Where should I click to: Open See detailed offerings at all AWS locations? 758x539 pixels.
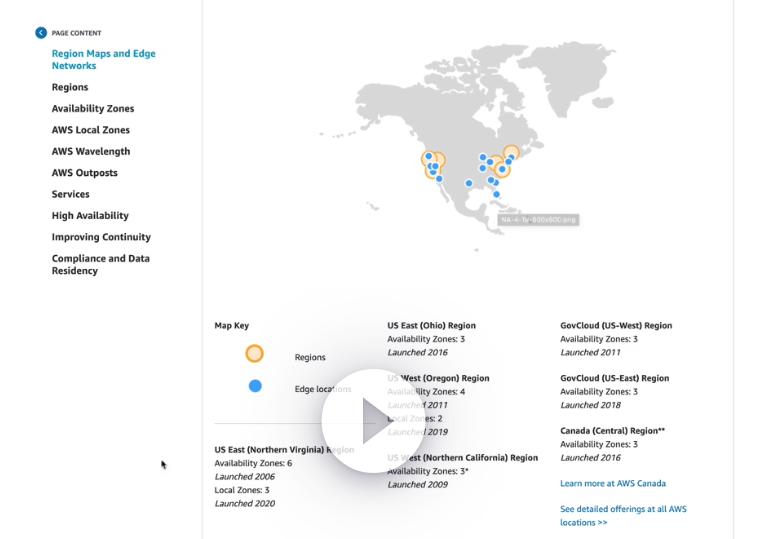tap(623, 515)
